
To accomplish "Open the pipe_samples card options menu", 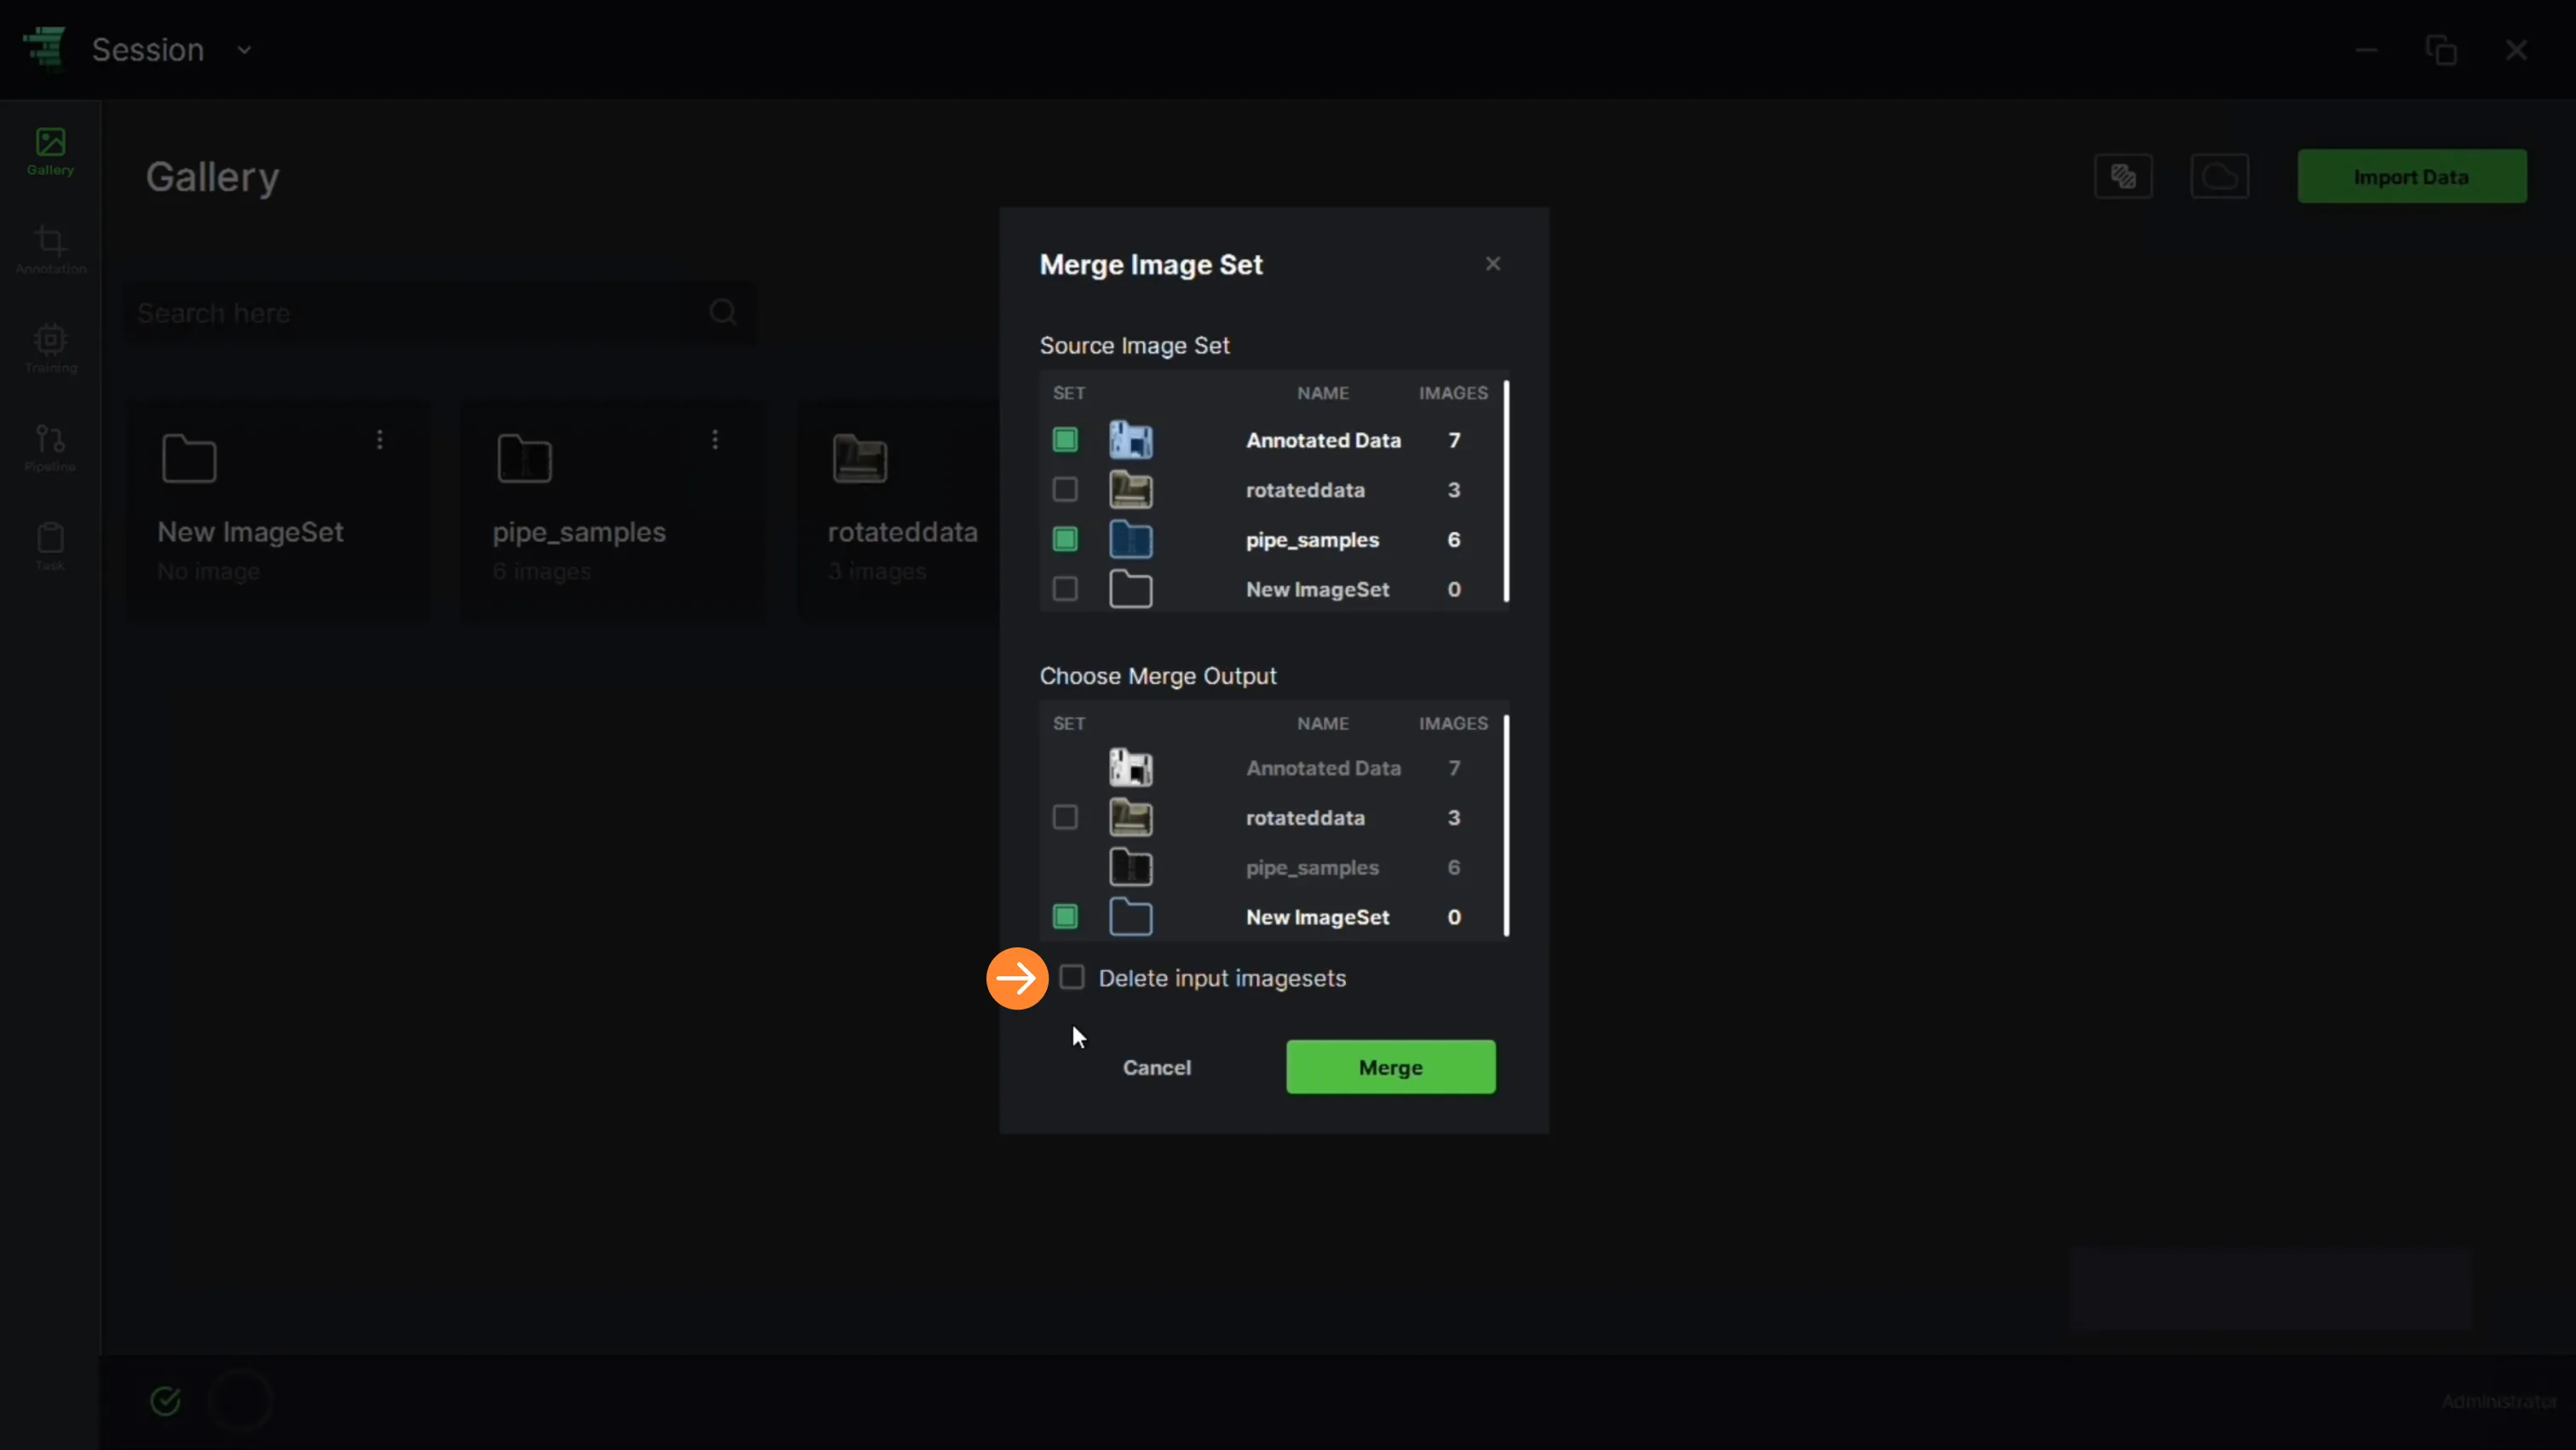I will click(715, 439).
